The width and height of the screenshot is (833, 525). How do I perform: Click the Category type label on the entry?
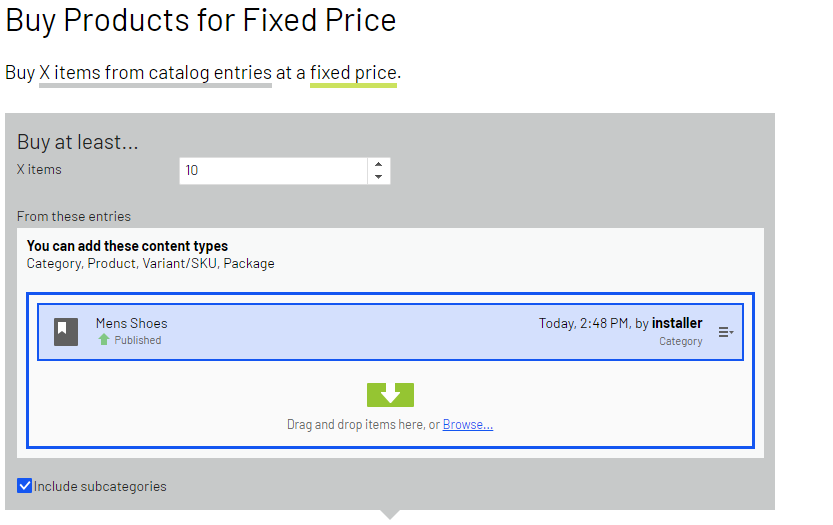tap(680, 341)
